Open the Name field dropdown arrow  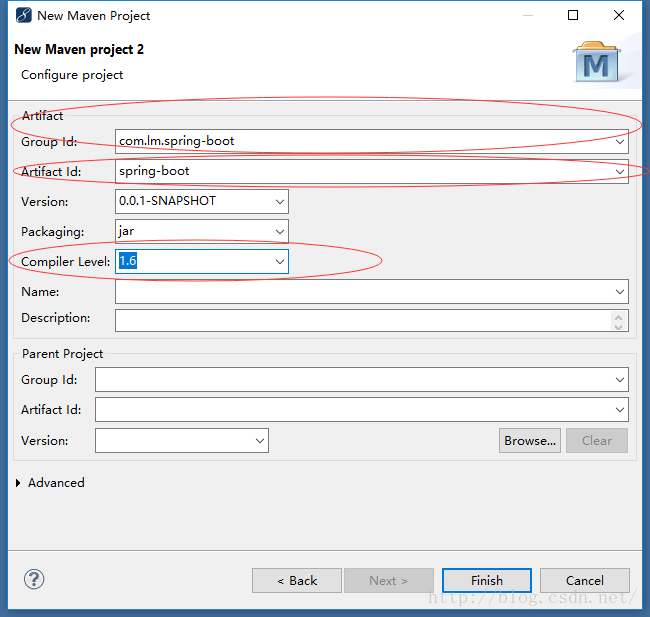(x=620, y=291)
